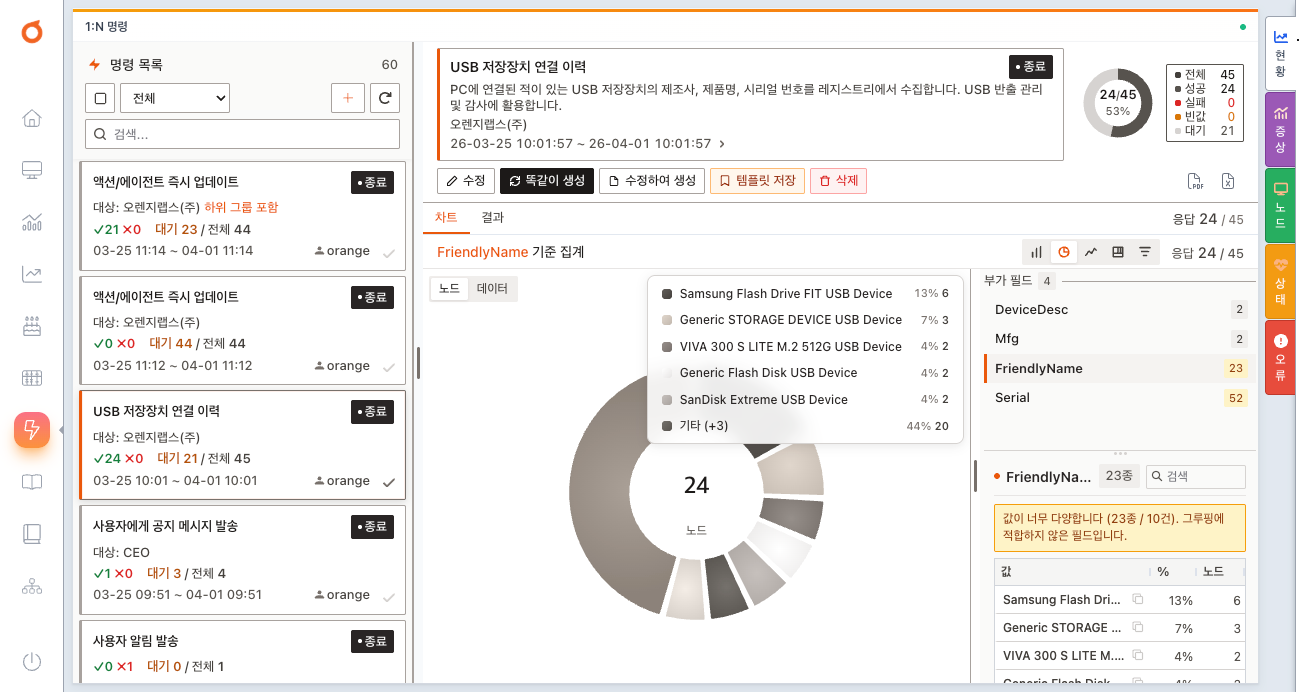
Task: Click the orange app logo
Action: [32, 33]
